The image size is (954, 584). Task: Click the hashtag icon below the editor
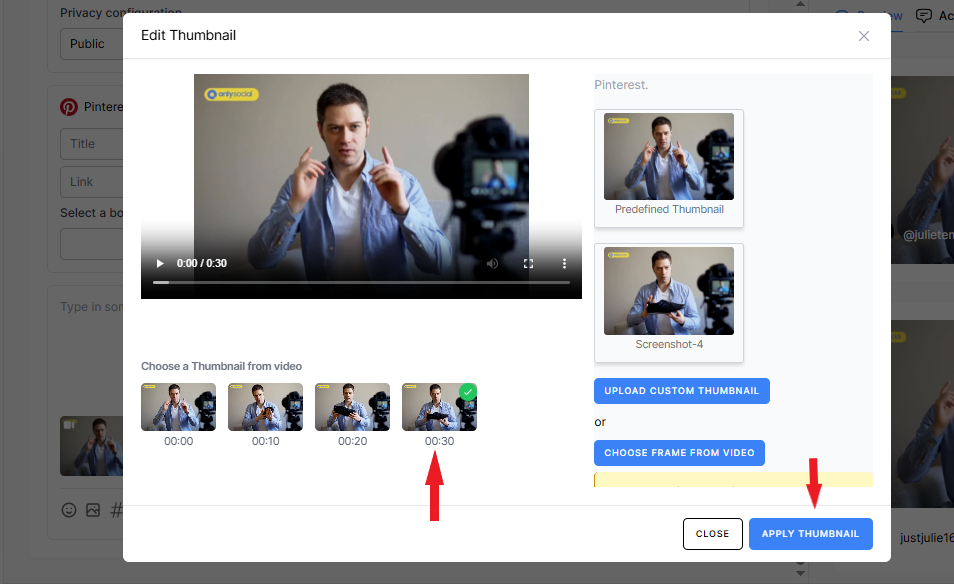click(x=116, y=510)
